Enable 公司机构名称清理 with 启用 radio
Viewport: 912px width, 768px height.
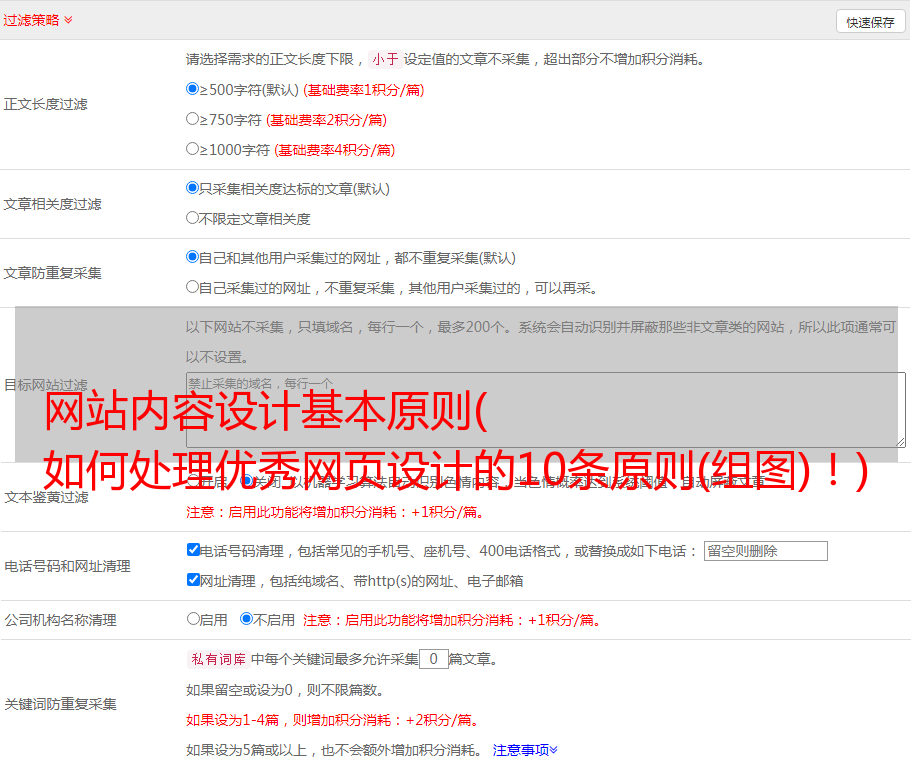[193, 619]
